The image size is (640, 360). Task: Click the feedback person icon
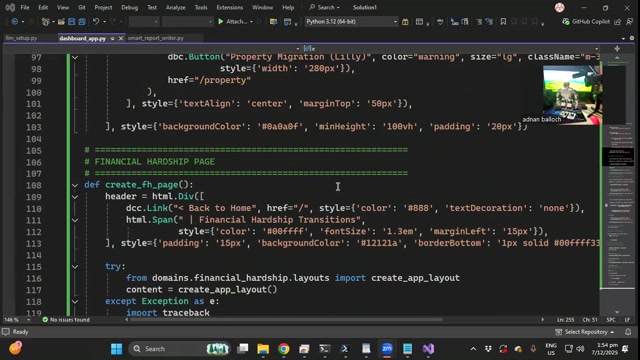coord(630,22)
